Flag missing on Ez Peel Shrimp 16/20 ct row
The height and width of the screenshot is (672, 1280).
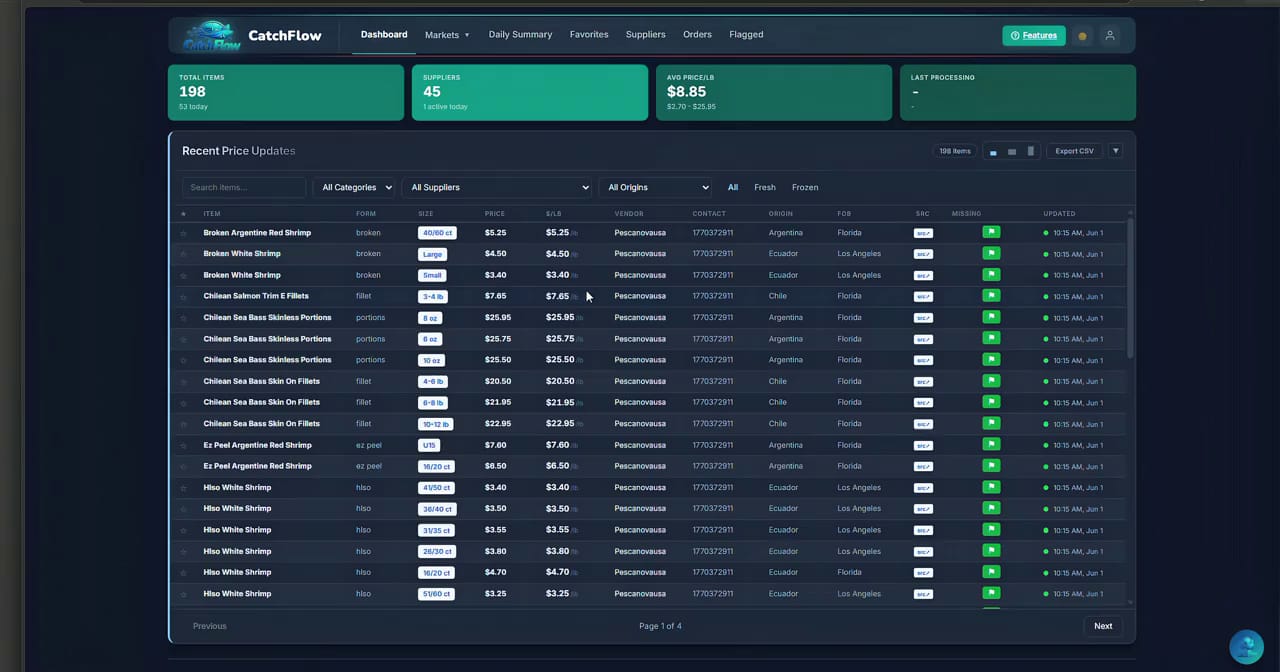tap(991, 465)
